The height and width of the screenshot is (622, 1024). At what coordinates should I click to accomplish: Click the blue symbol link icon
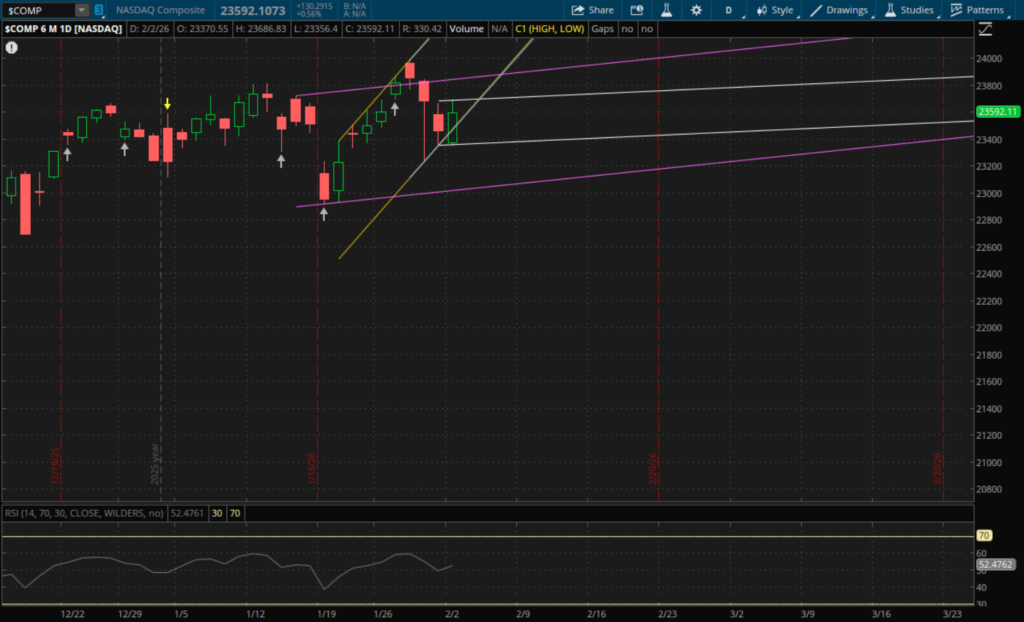click(99, 10)
